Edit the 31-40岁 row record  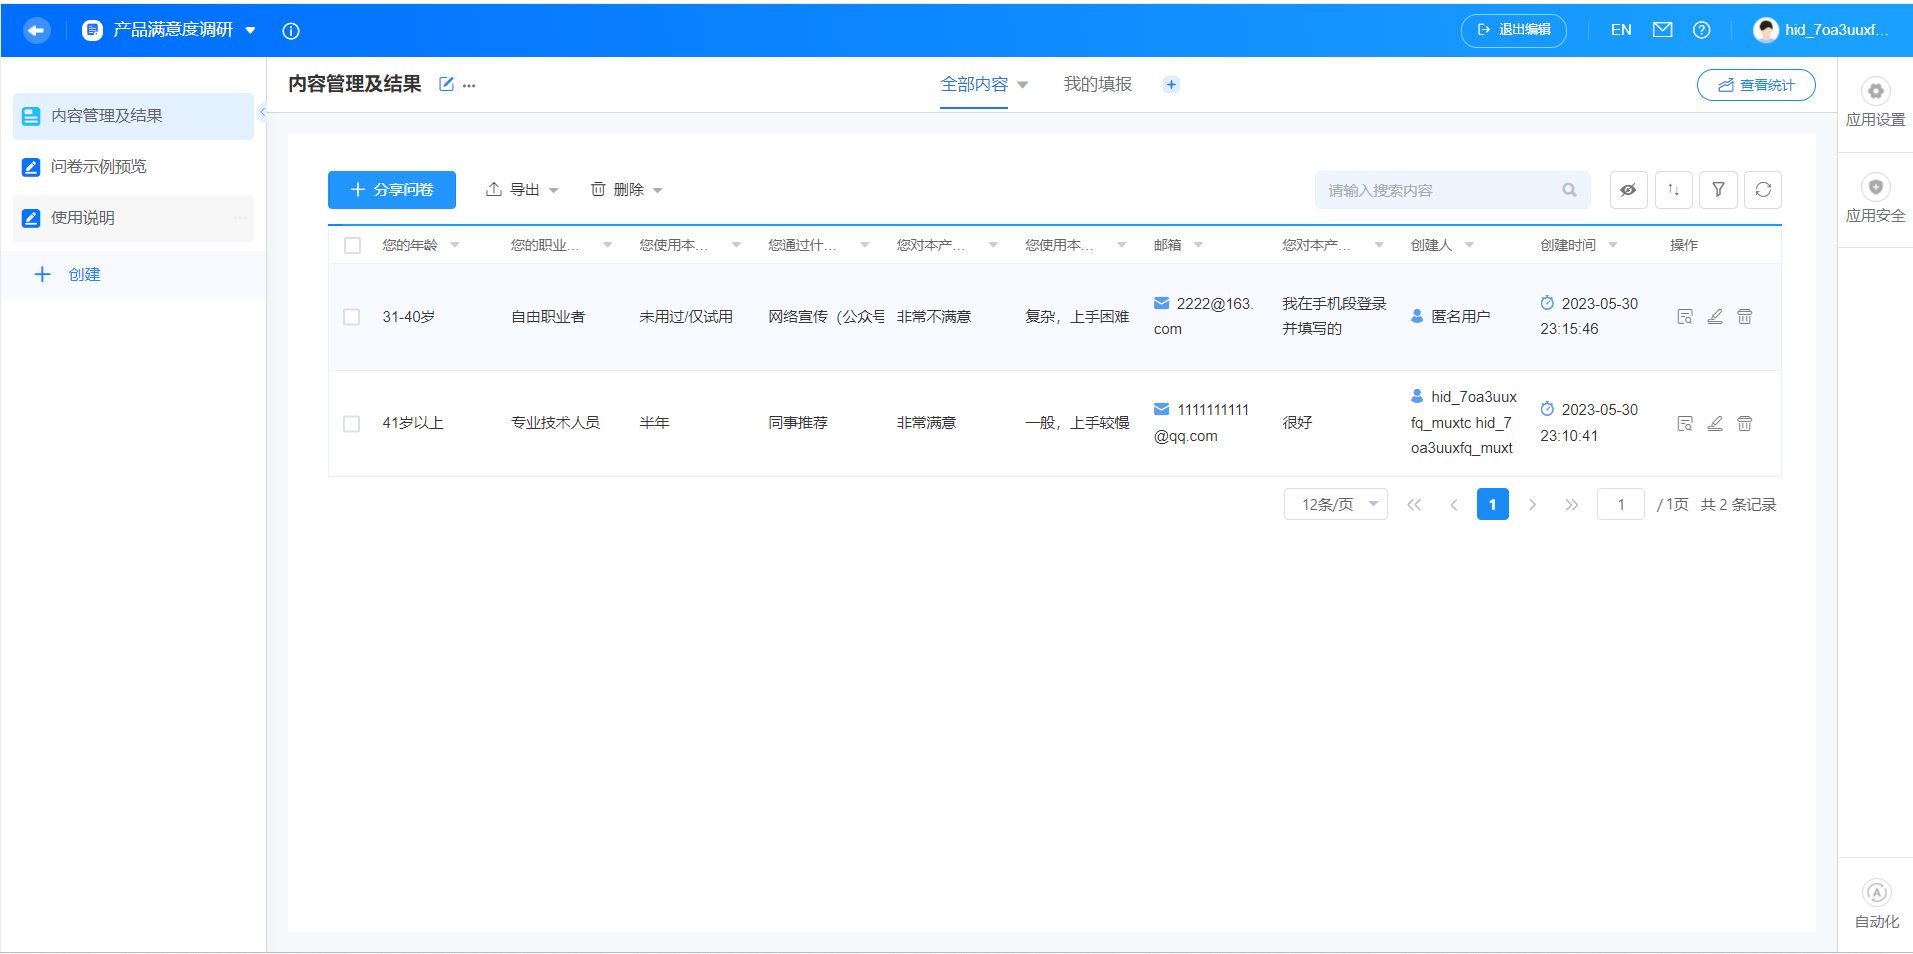[1715, 317]
